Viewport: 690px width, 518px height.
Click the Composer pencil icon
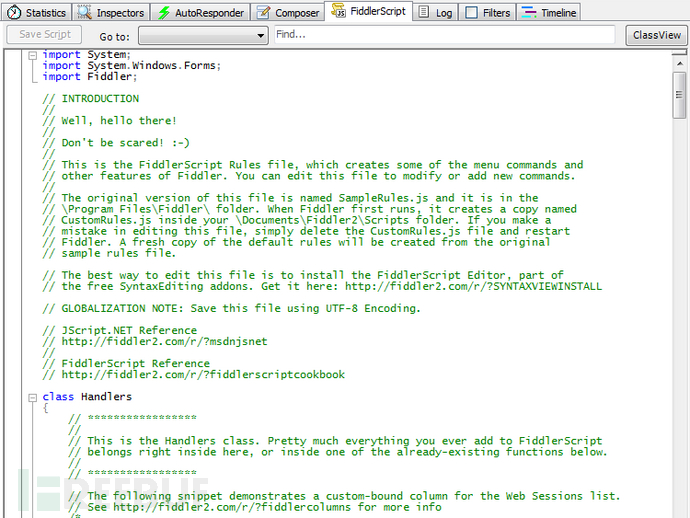coord(263,12)
